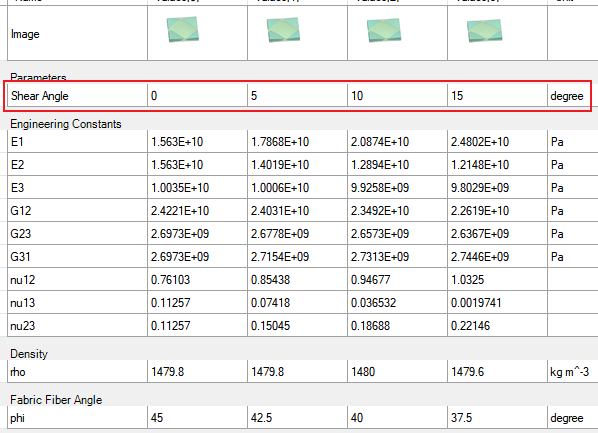Screen dimensions: 598x433
Task: Select Shear Angle value 5
Action: pos(254,96)
